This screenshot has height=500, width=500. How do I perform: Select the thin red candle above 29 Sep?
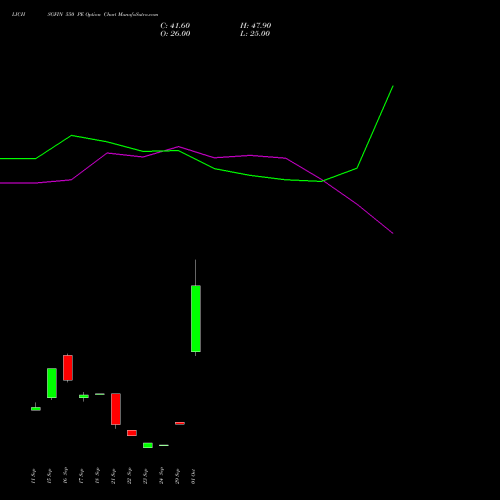tap(180, 423)
